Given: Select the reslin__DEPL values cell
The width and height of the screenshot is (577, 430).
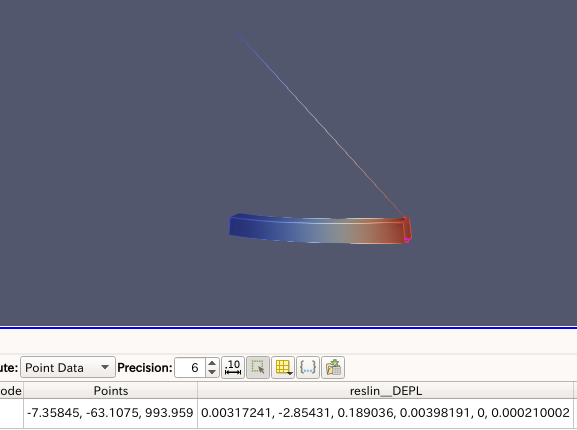Looking at the screenshot, I should click(x=386, y=413).
